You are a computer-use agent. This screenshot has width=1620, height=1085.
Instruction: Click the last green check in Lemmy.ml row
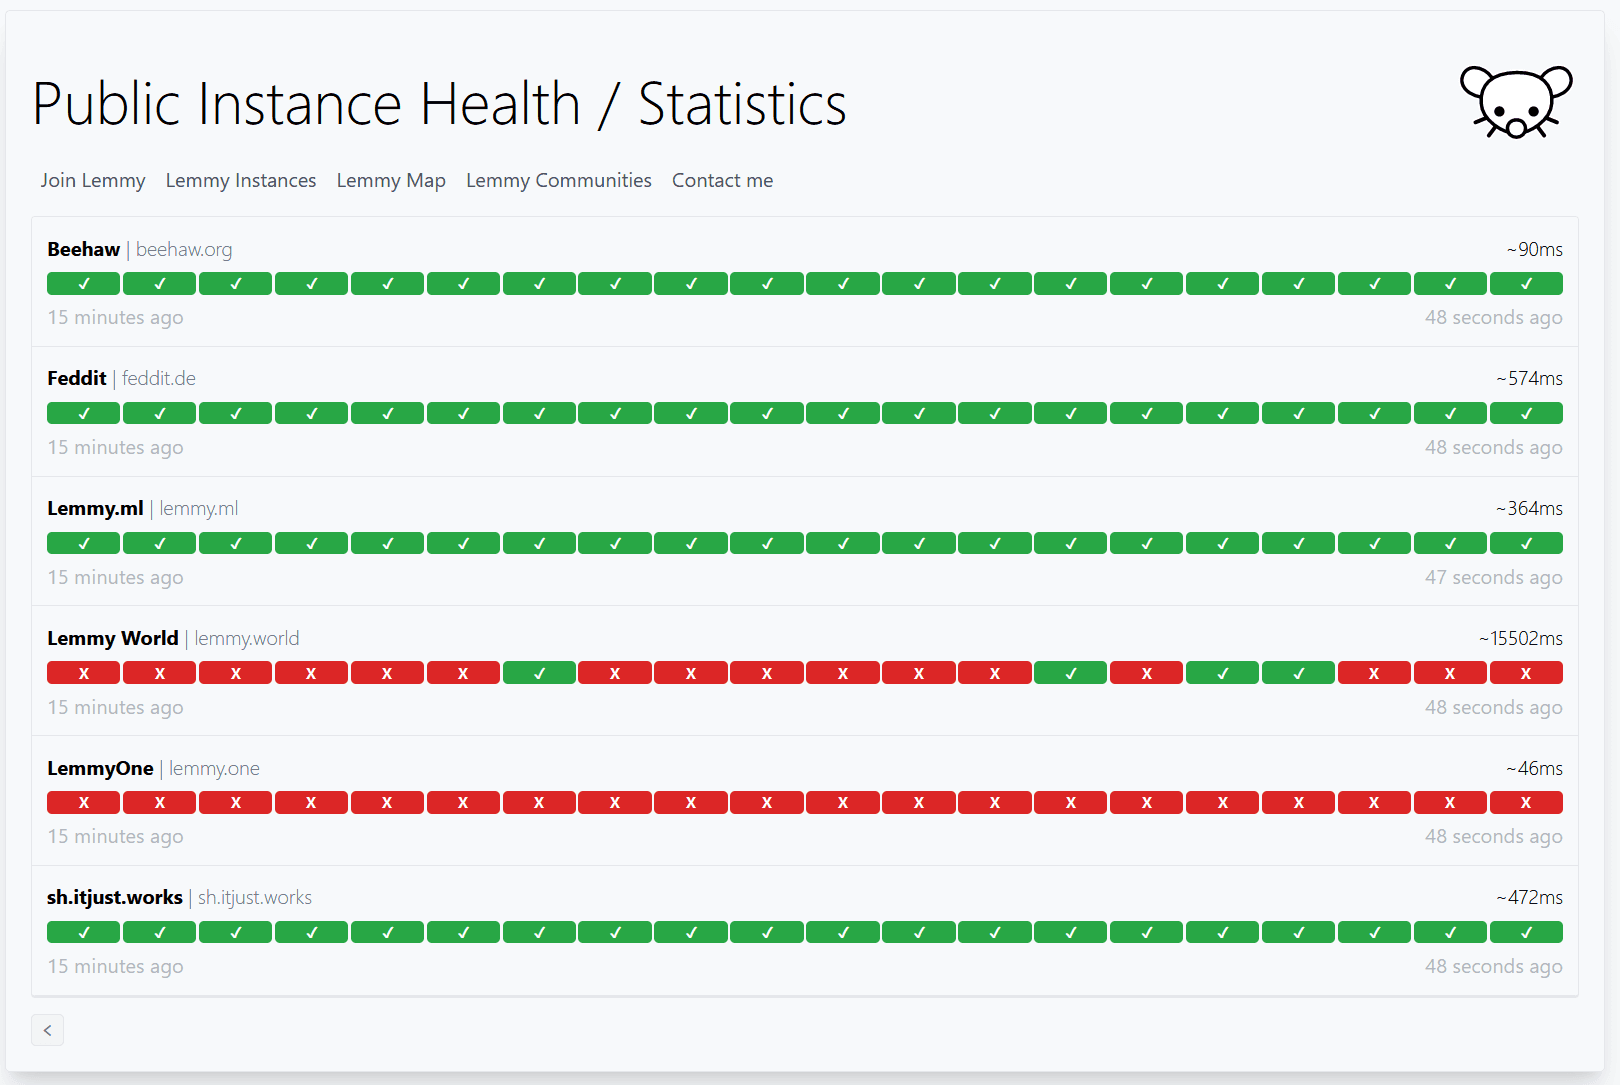coord(1526,544)
